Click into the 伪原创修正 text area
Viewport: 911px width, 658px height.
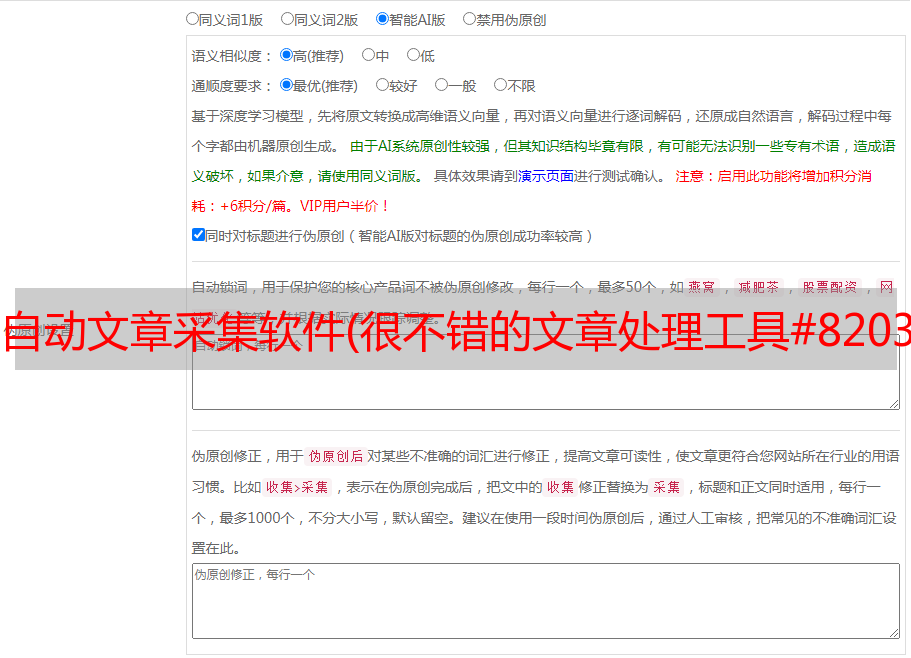(546, 601)
